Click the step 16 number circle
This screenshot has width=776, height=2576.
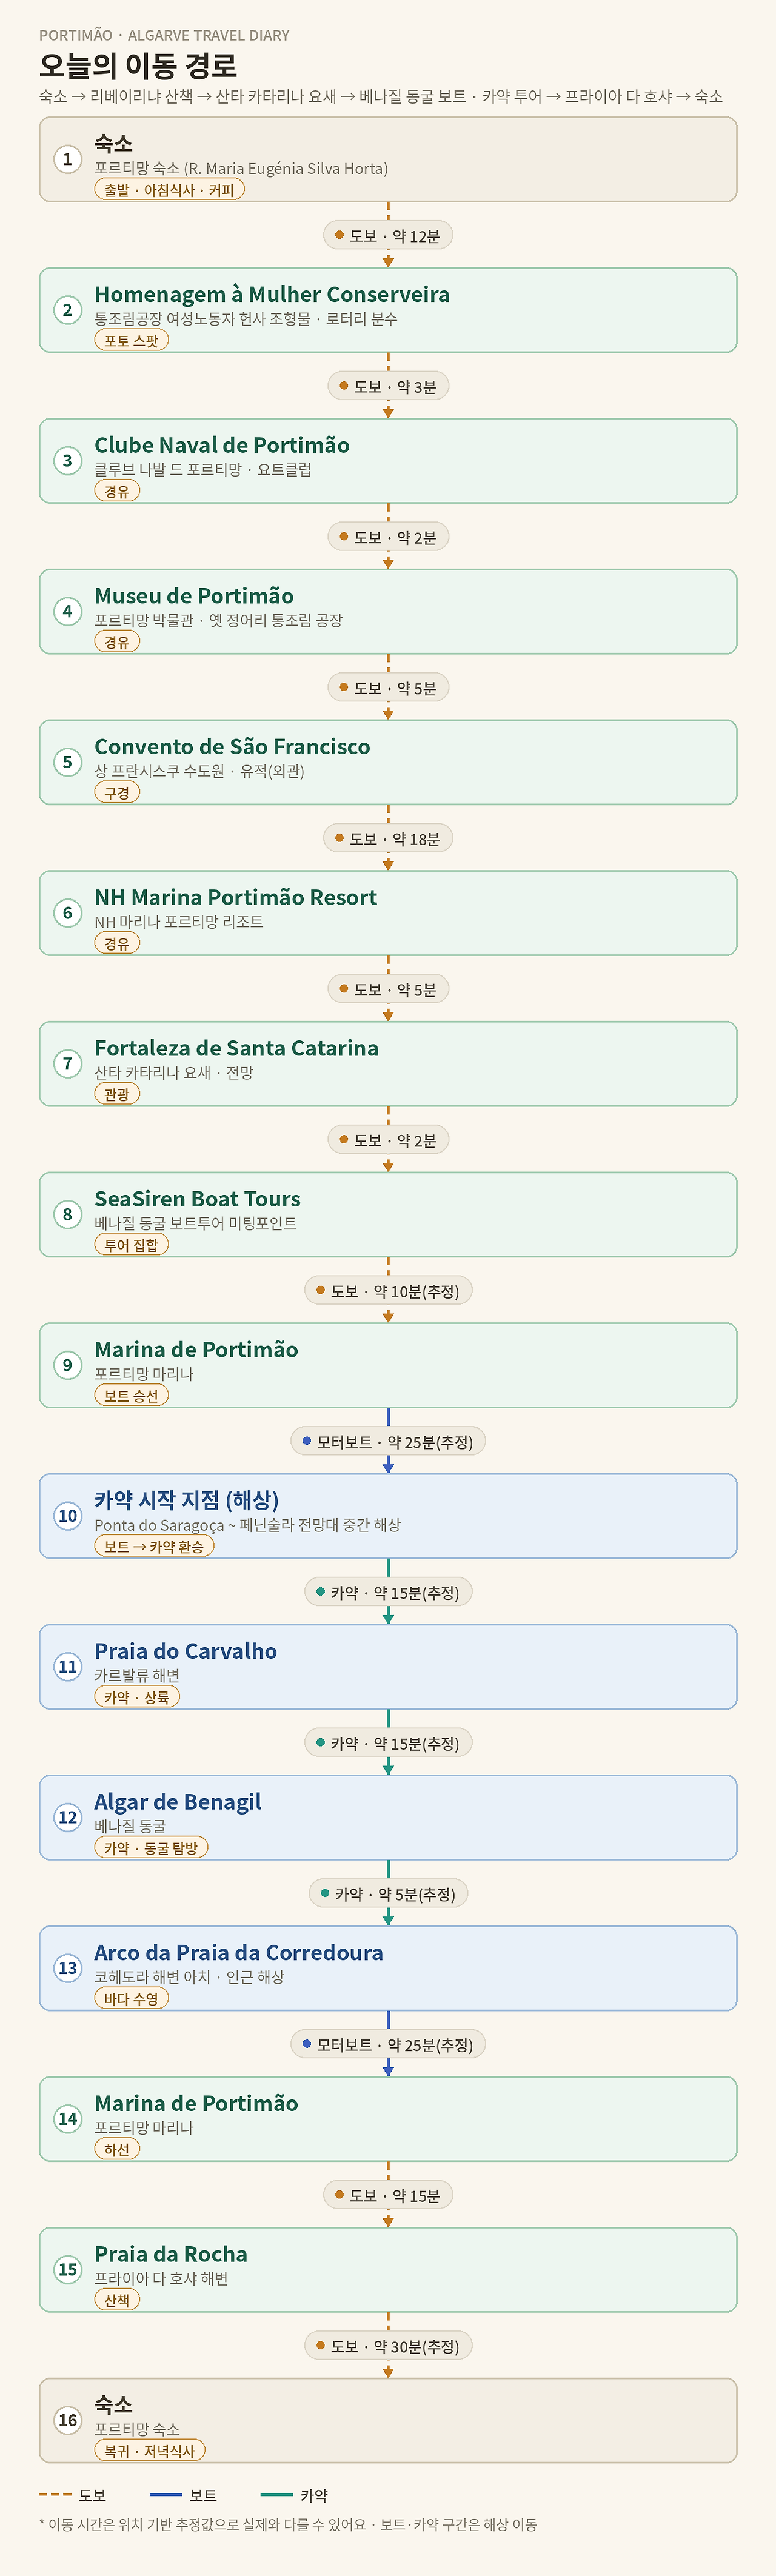coord(68,2419)
